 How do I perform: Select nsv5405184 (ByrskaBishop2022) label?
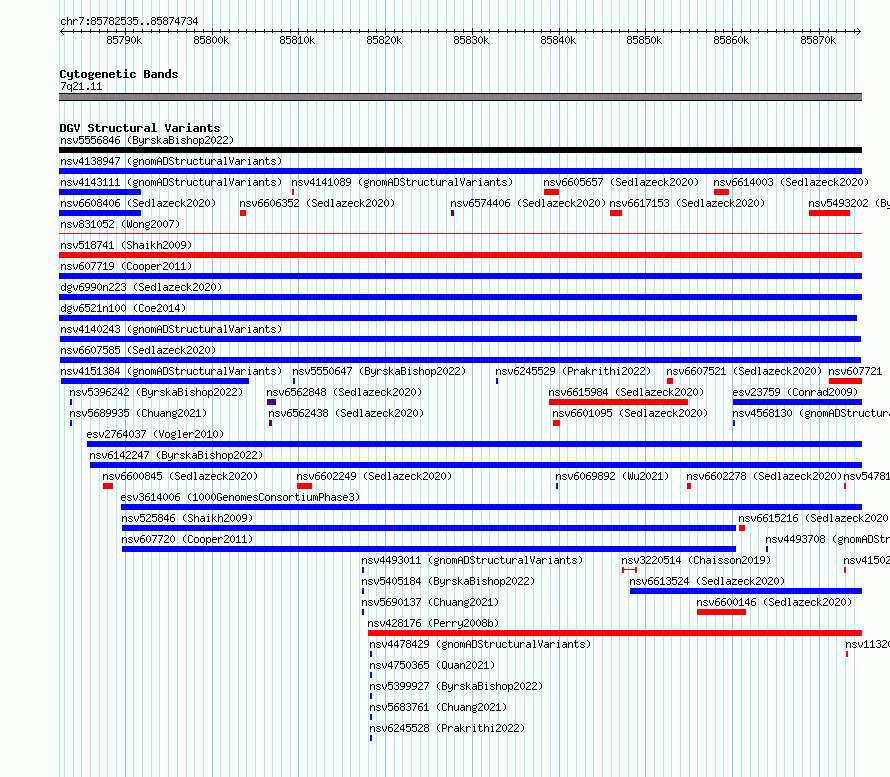[x=448, y=581]
